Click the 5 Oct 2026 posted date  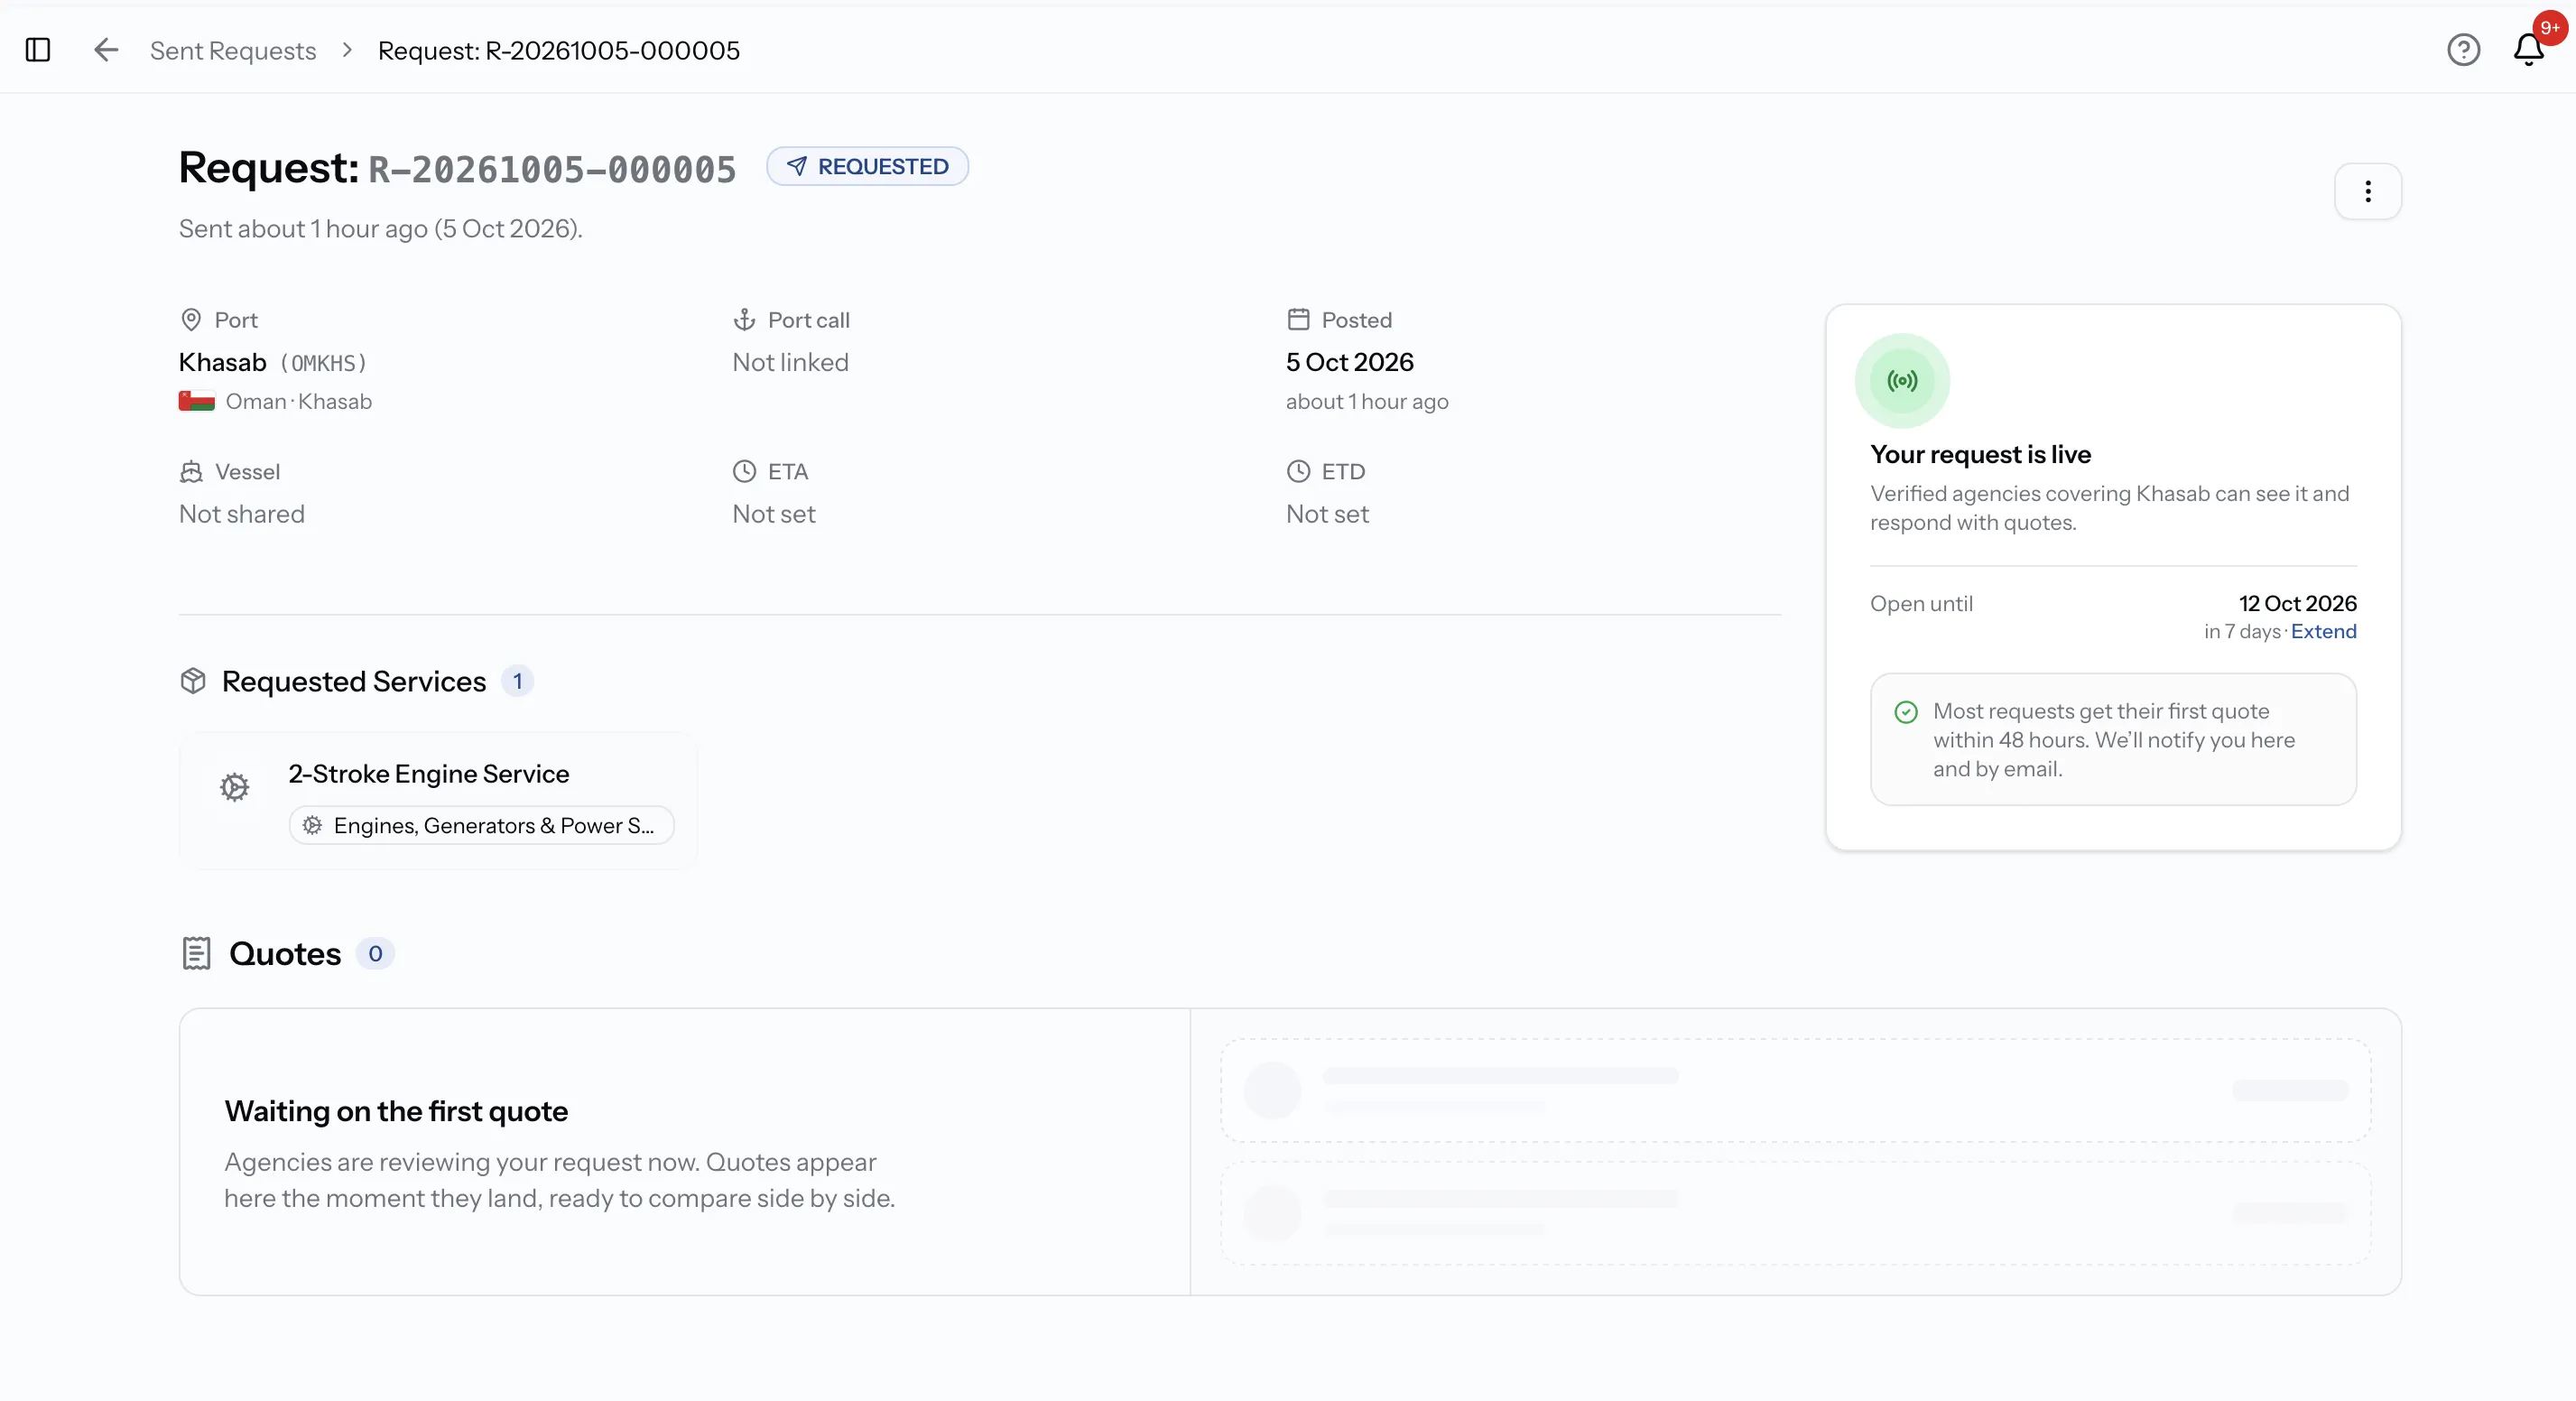1350,362
